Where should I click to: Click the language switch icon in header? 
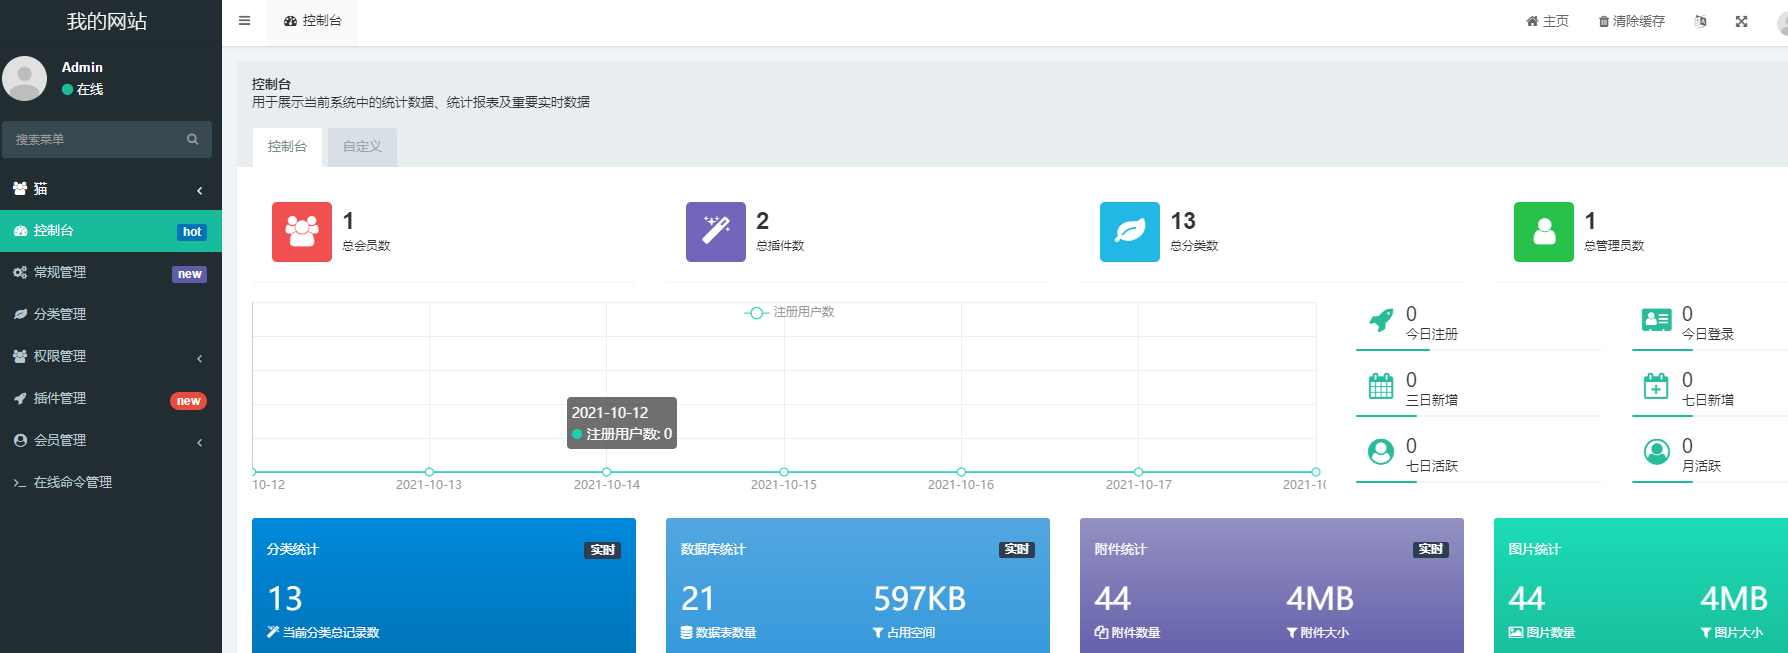pos(1701,21)
